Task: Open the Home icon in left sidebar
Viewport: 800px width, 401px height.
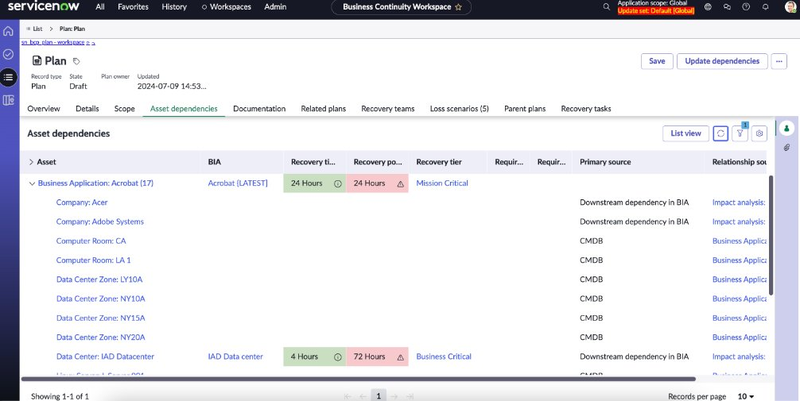Action: [8, 31]
